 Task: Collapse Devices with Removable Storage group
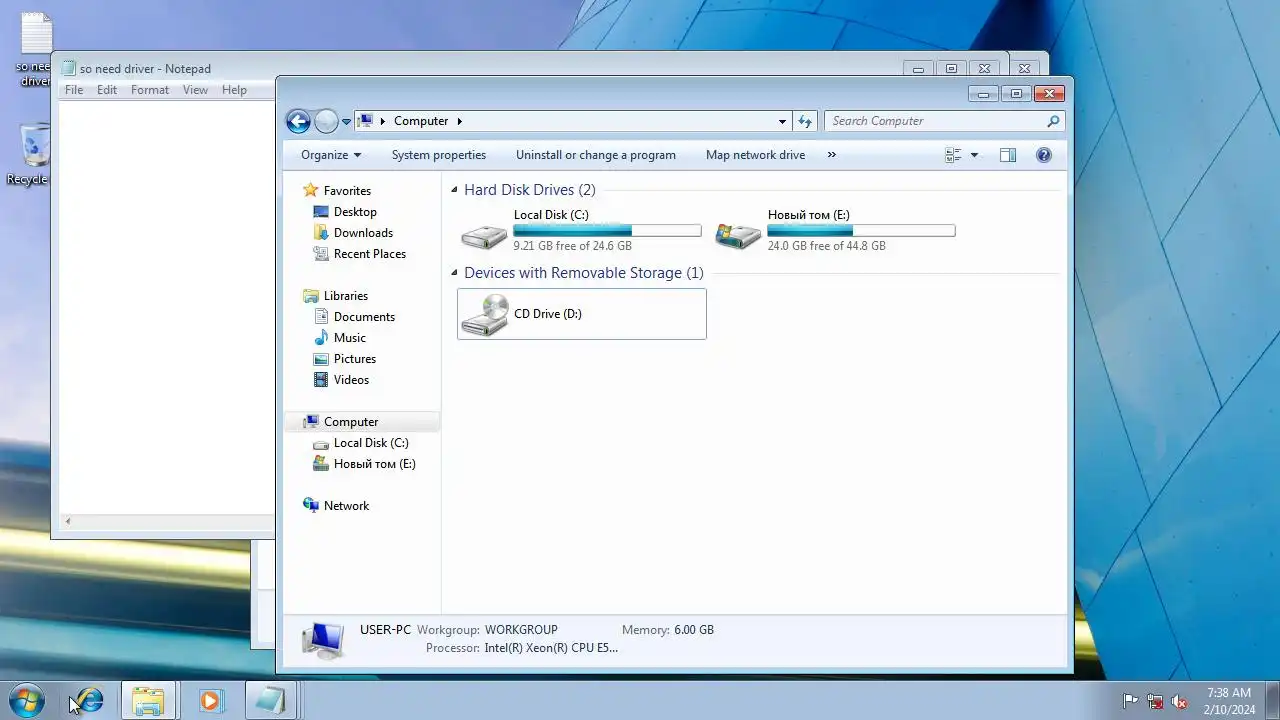(x=455, y=273)
